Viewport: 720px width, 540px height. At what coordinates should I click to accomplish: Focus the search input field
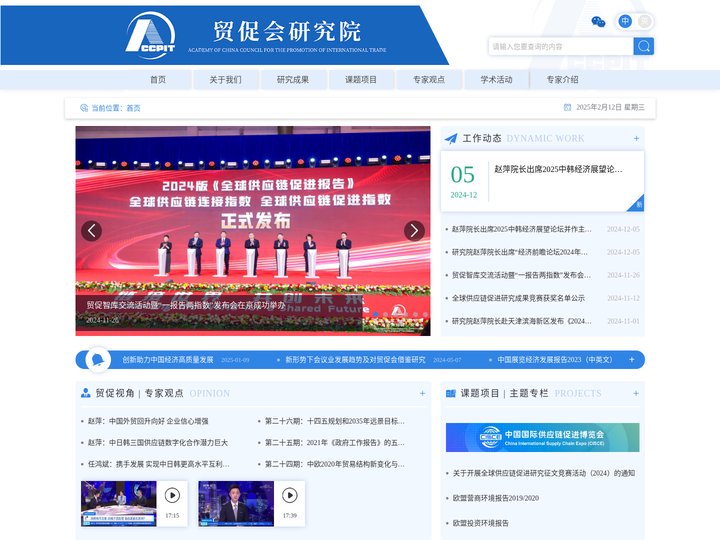tap(561, 46)
